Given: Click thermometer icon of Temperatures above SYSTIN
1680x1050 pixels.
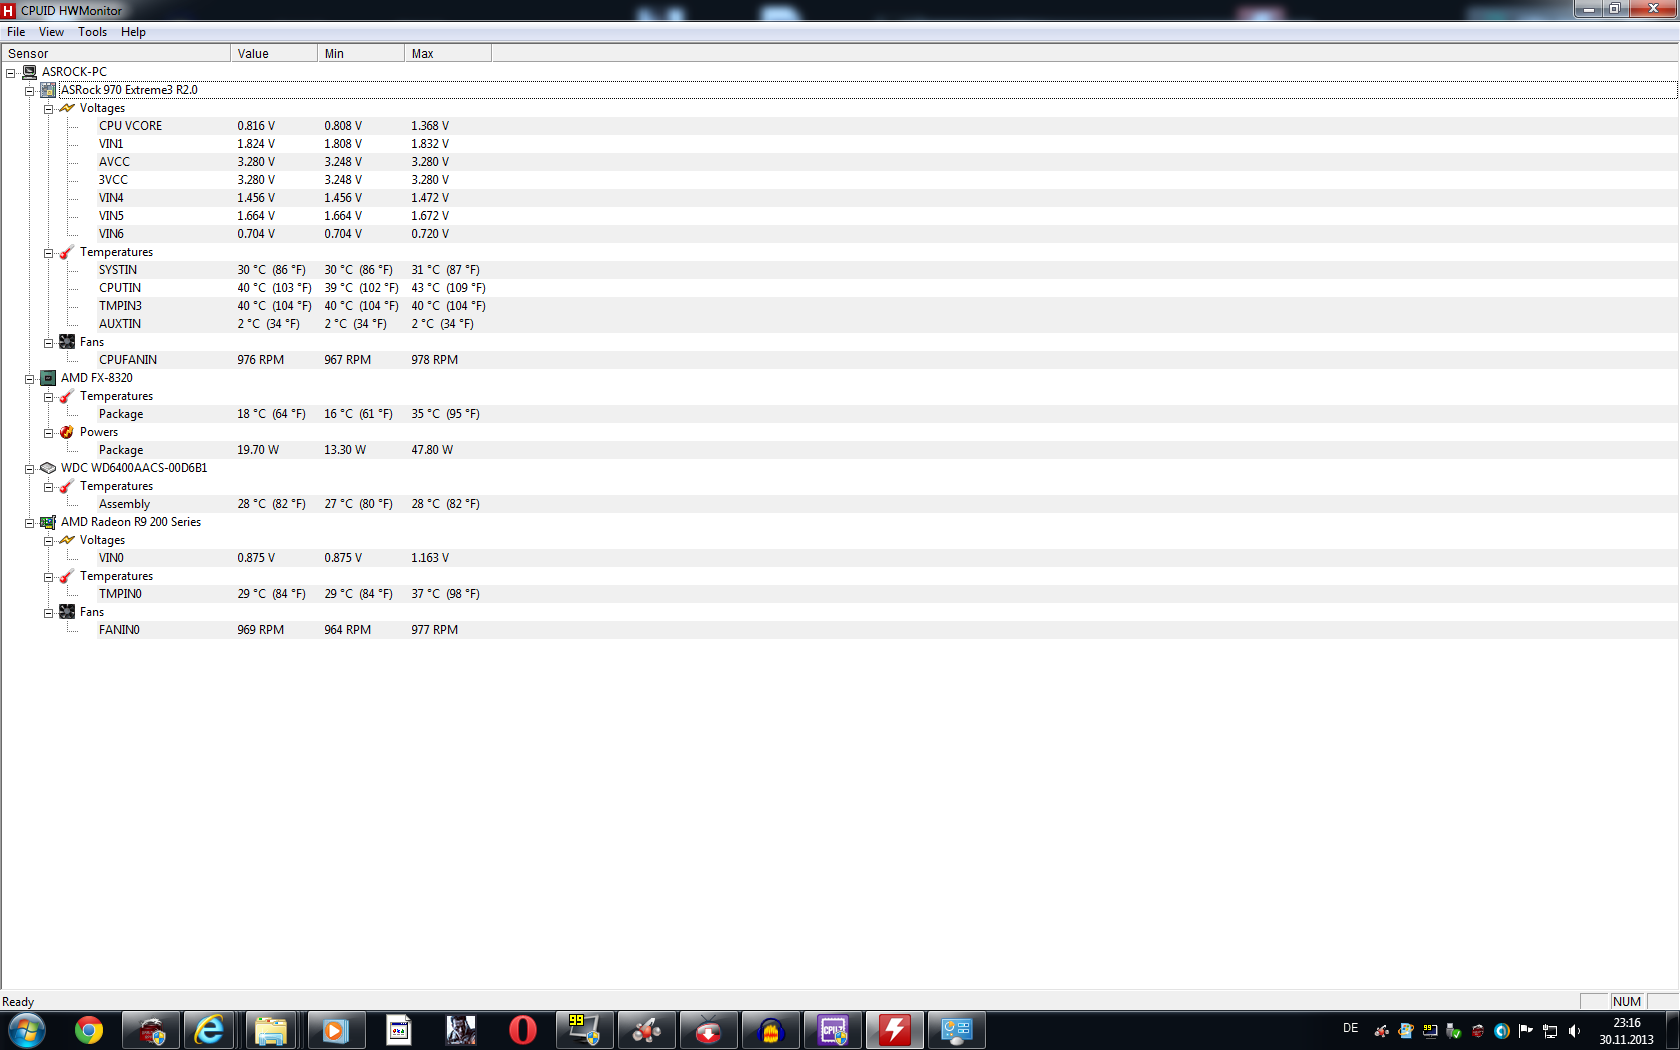Looking at the screenshot, I should click(x=67, y=252).
